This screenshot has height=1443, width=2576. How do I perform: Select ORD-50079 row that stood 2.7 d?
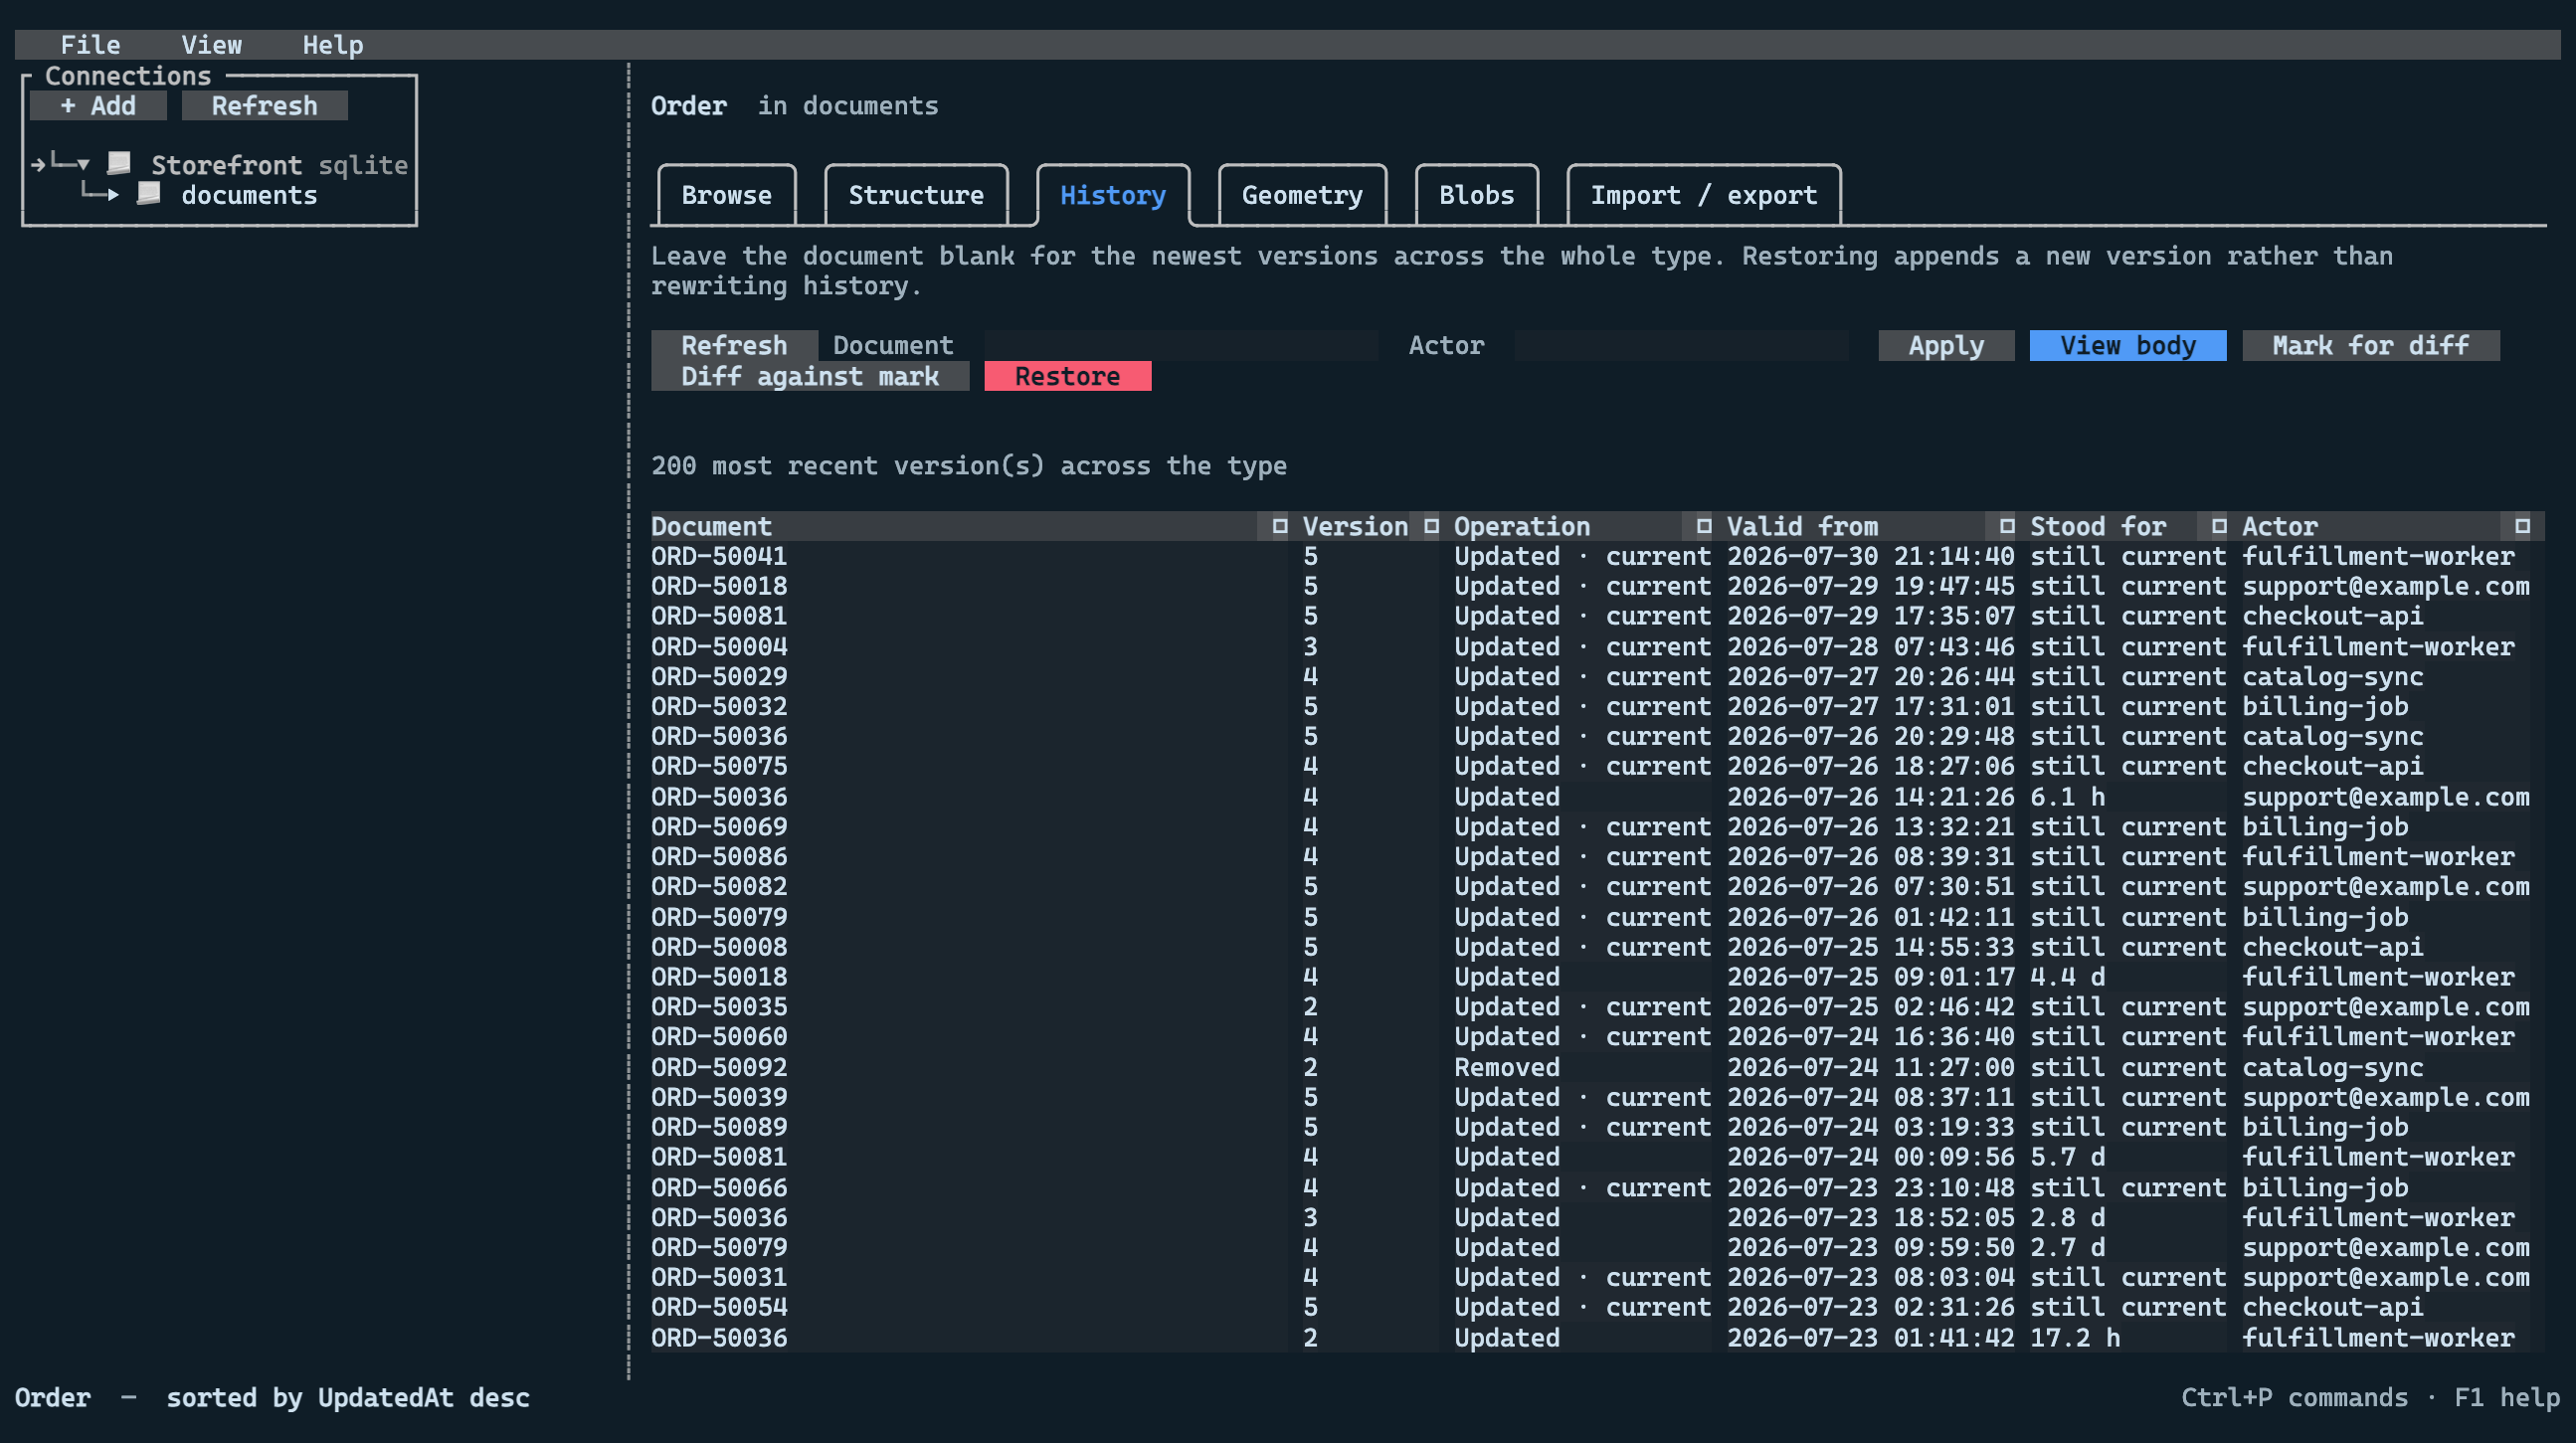pos(1597,1248)
